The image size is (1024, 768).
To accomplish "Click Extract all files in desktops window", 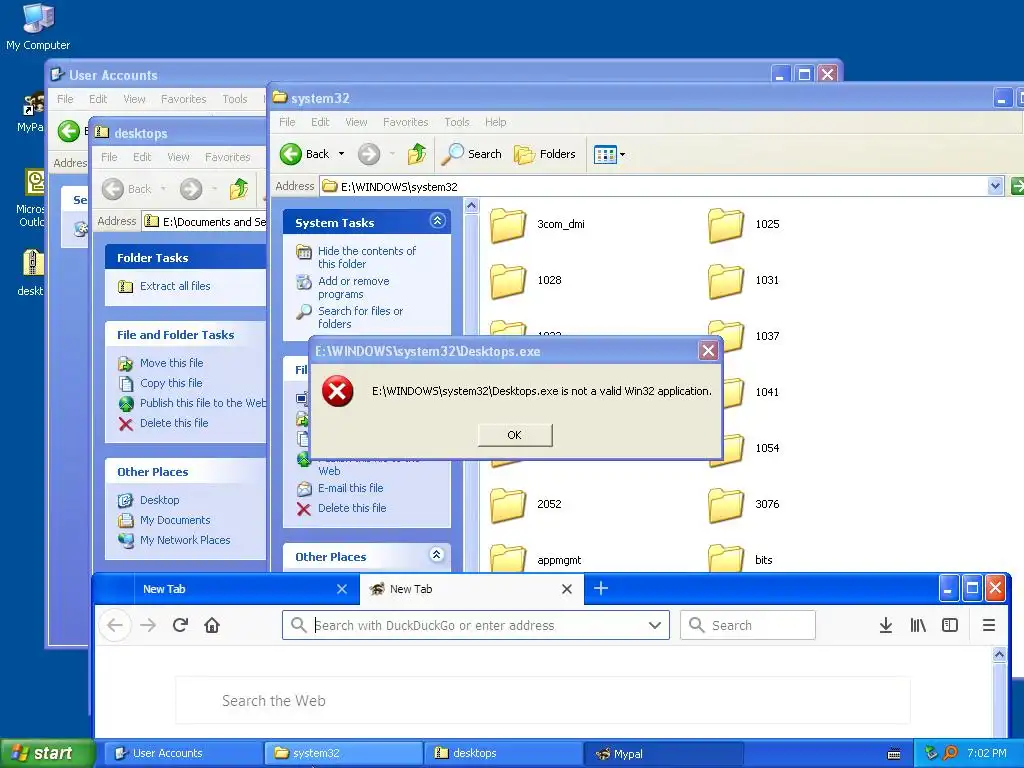I will pyautogui.click(x=174, y=286).
